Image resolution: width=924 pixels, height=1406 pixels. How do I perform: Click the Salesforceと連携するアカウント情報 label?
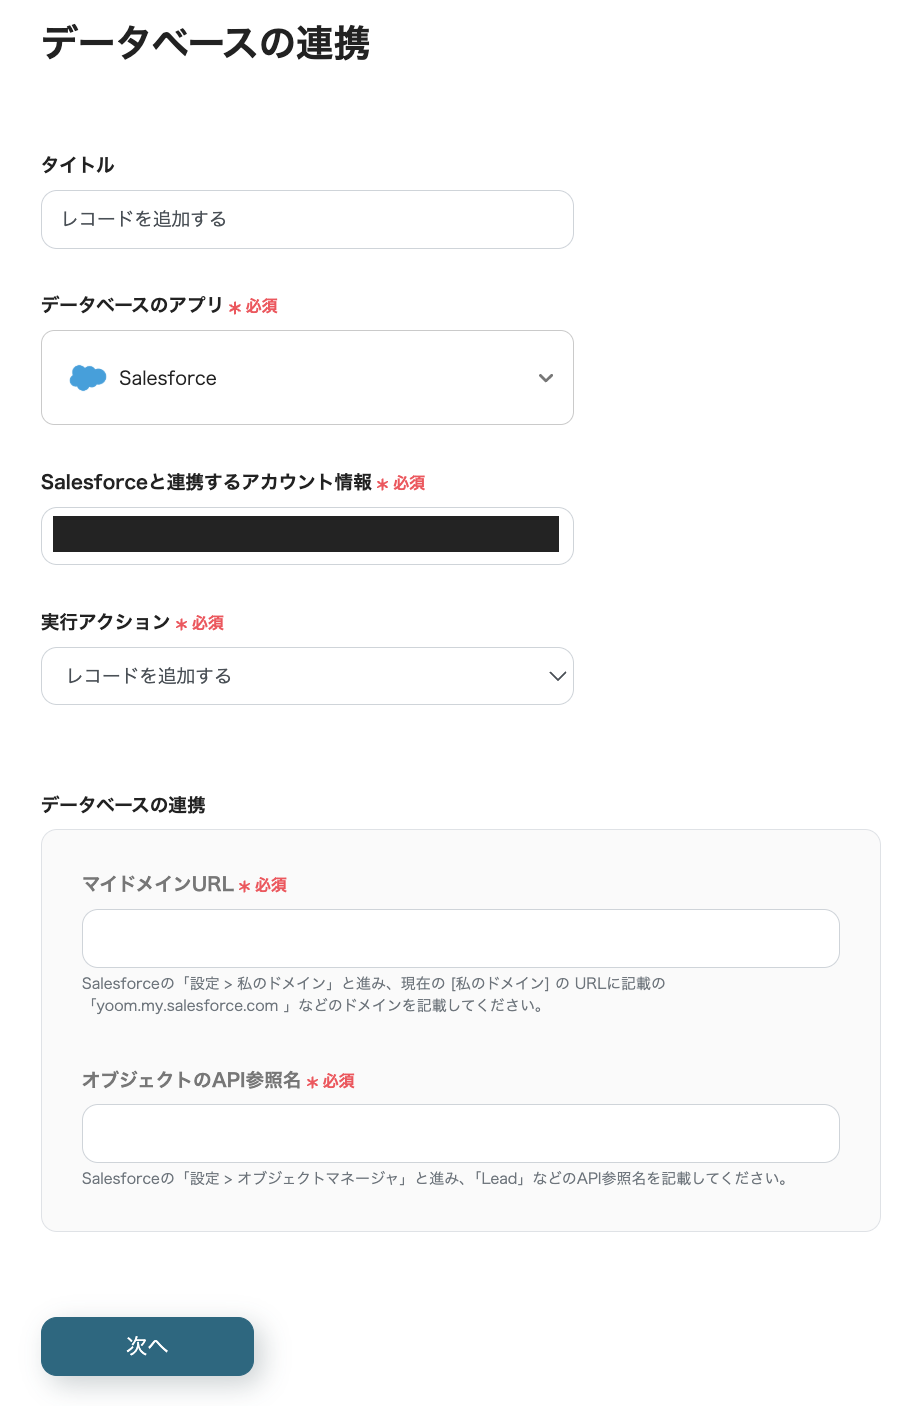click(206, 482)
